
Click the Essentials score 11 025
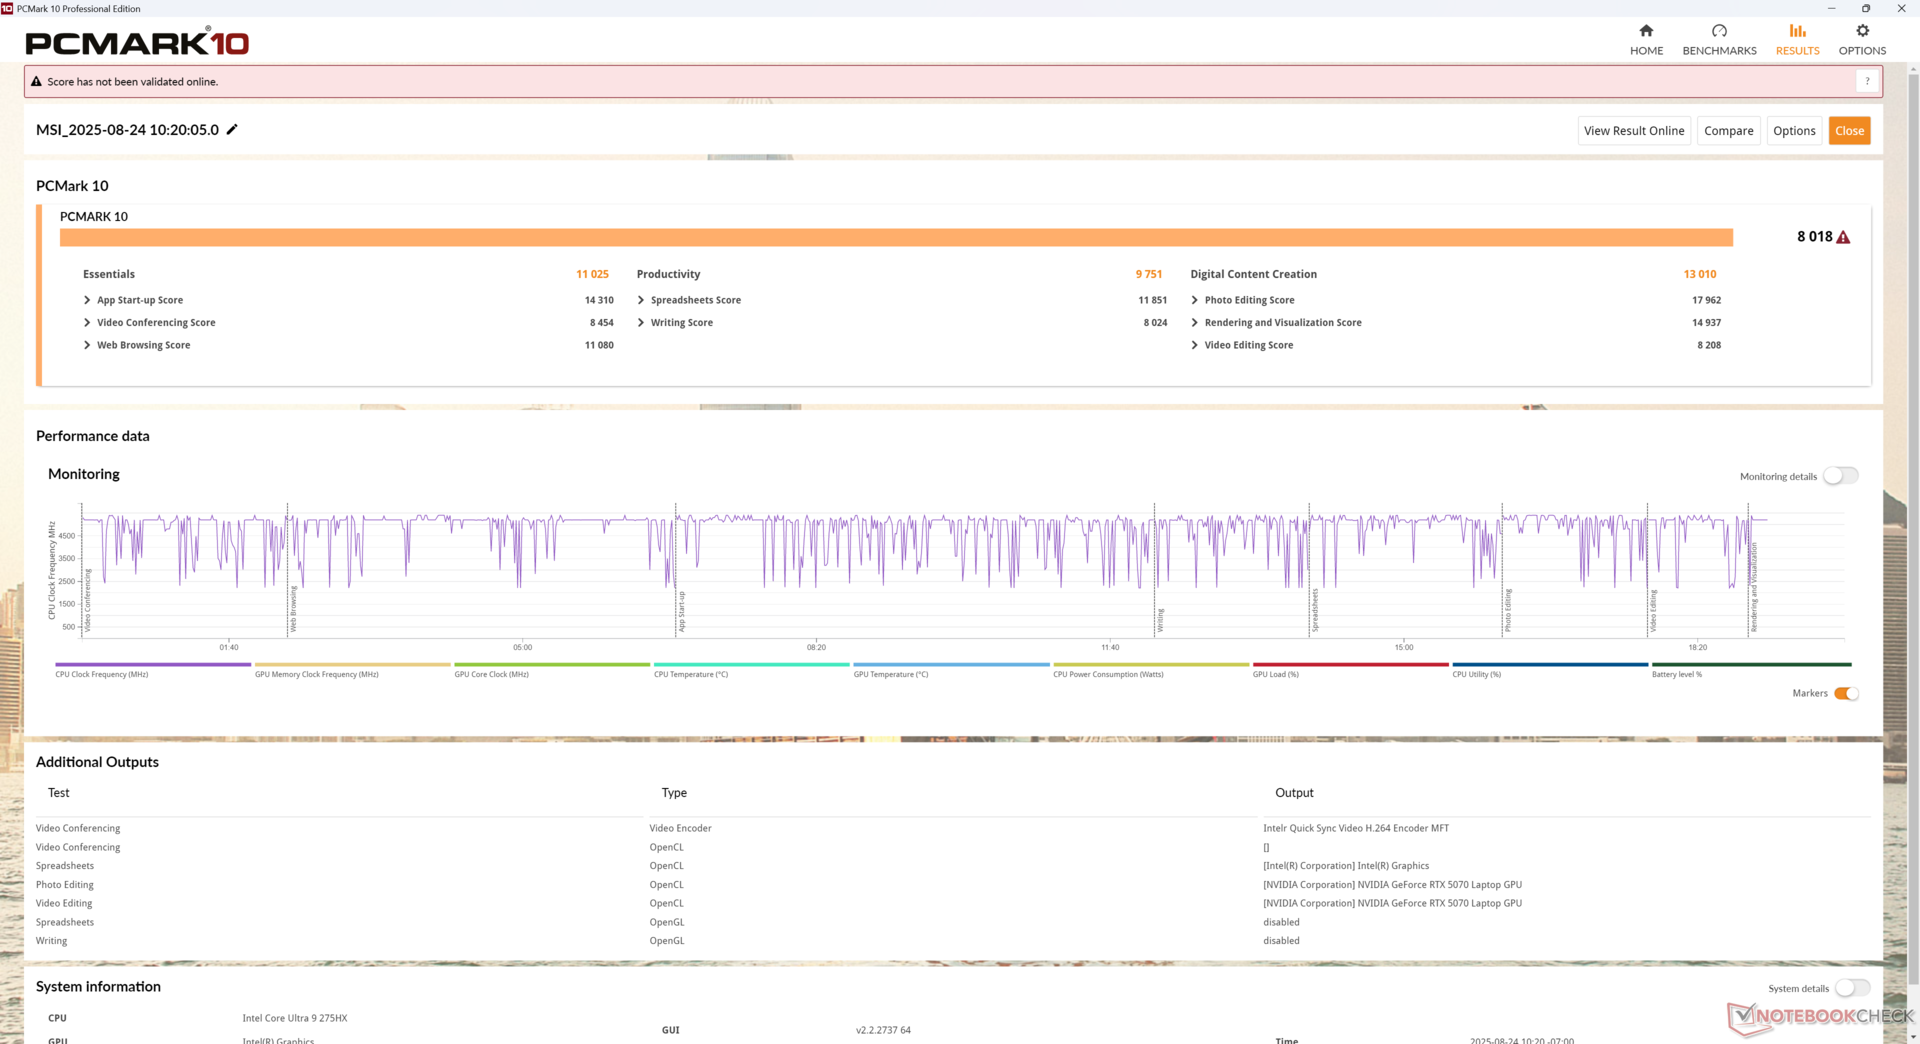pyautogui.click(x=592, y=274)
